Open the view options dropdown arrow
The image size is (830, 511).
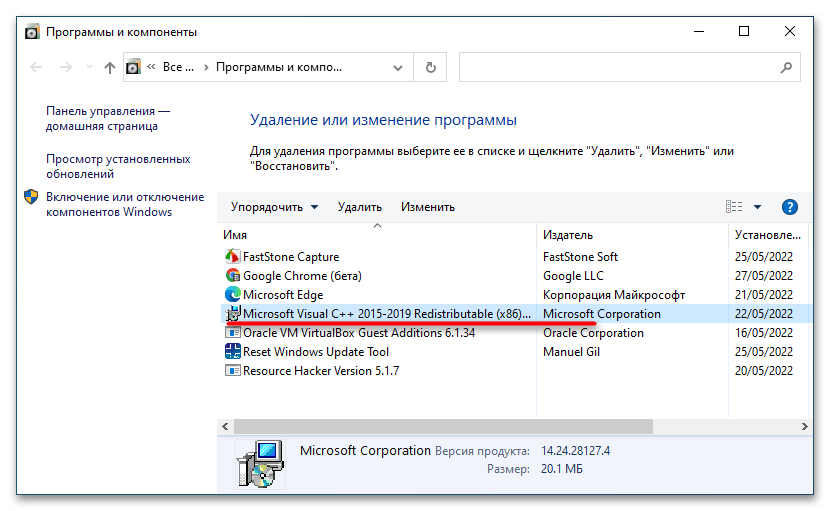(x=757, y=207)
